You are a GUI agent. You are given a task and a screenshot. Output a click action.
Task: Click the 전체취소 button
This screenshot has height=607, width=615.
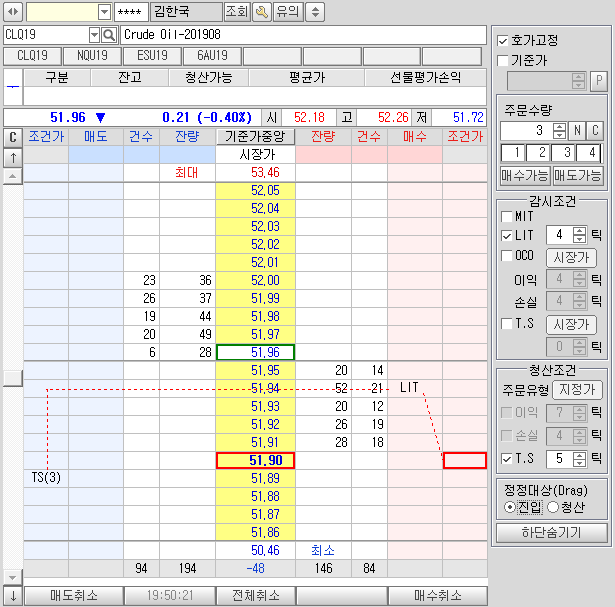(x=255, y=596)
